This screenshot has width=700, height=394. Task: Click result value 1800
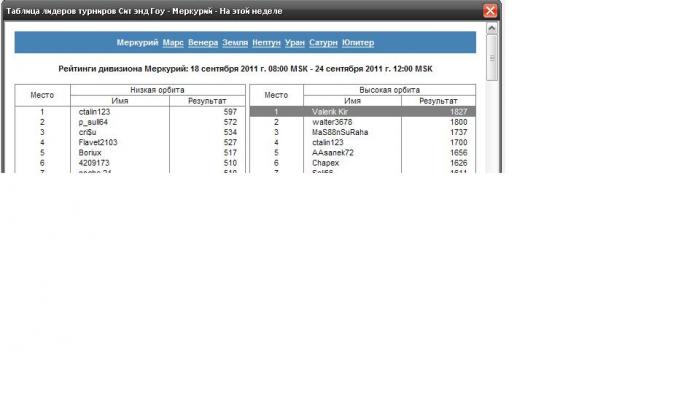[458, 122]
